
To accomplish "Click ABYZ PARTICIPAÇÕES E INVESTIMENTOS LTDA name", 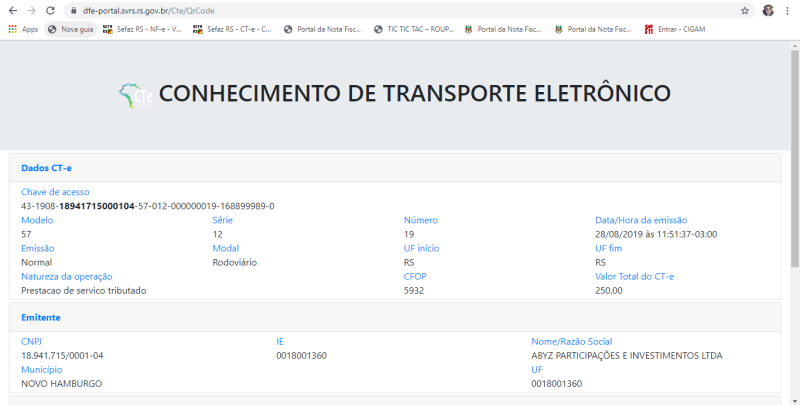I will tap(627, 356).
